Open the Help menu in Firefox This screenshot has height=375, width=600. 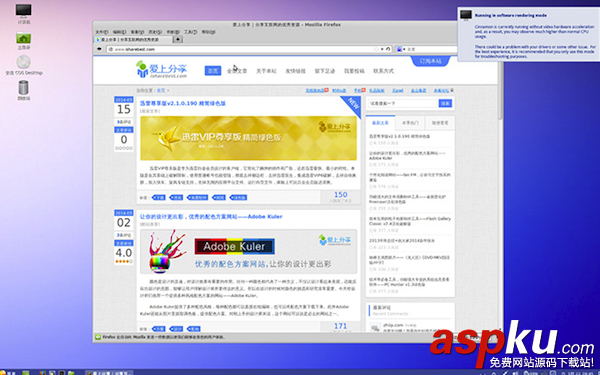pos(208,32)
